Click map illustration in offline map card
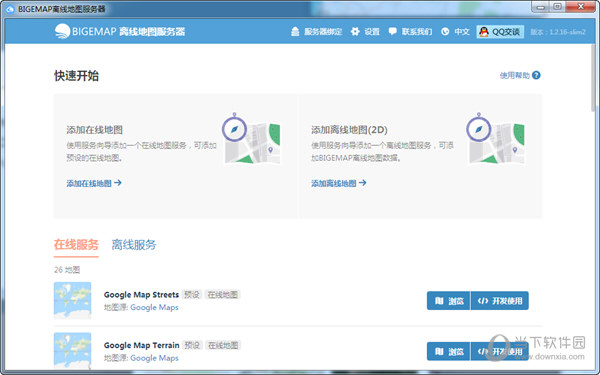 click(496, 138)
